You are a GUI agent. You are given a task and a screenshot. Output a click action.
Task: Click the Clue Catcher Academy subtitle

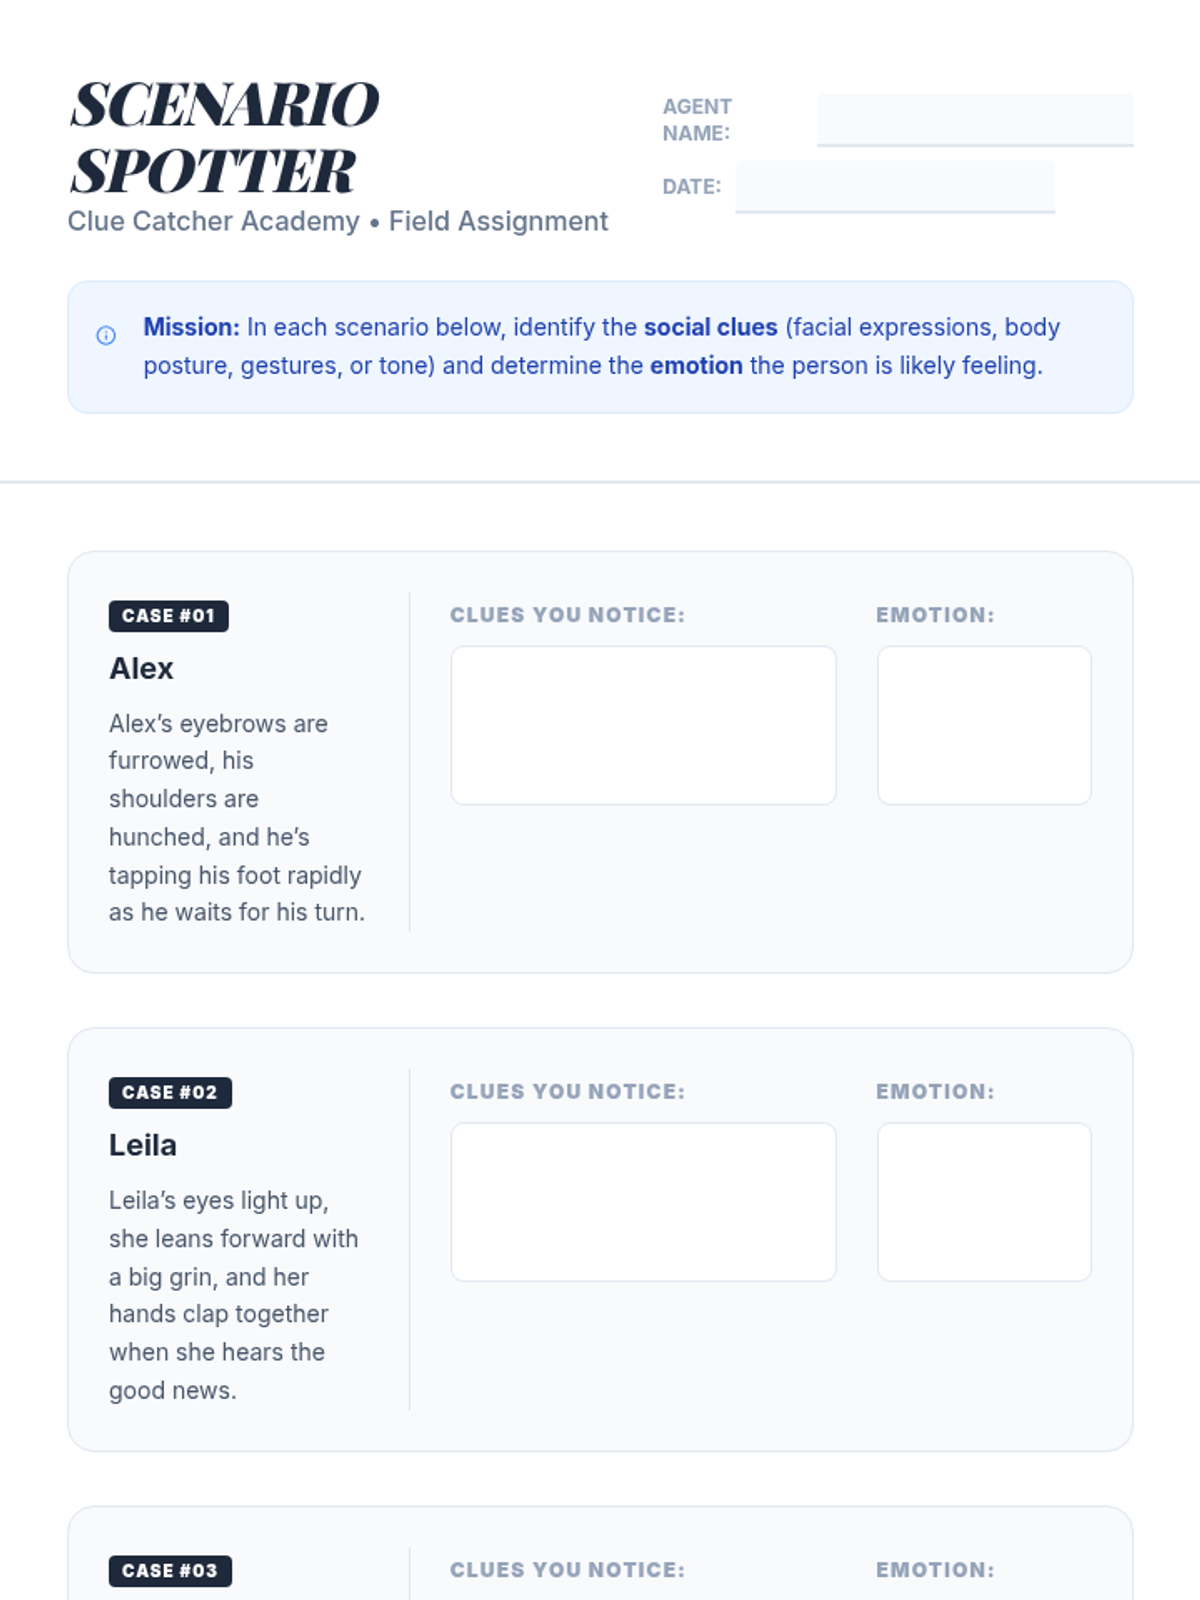tap(337, 221)
